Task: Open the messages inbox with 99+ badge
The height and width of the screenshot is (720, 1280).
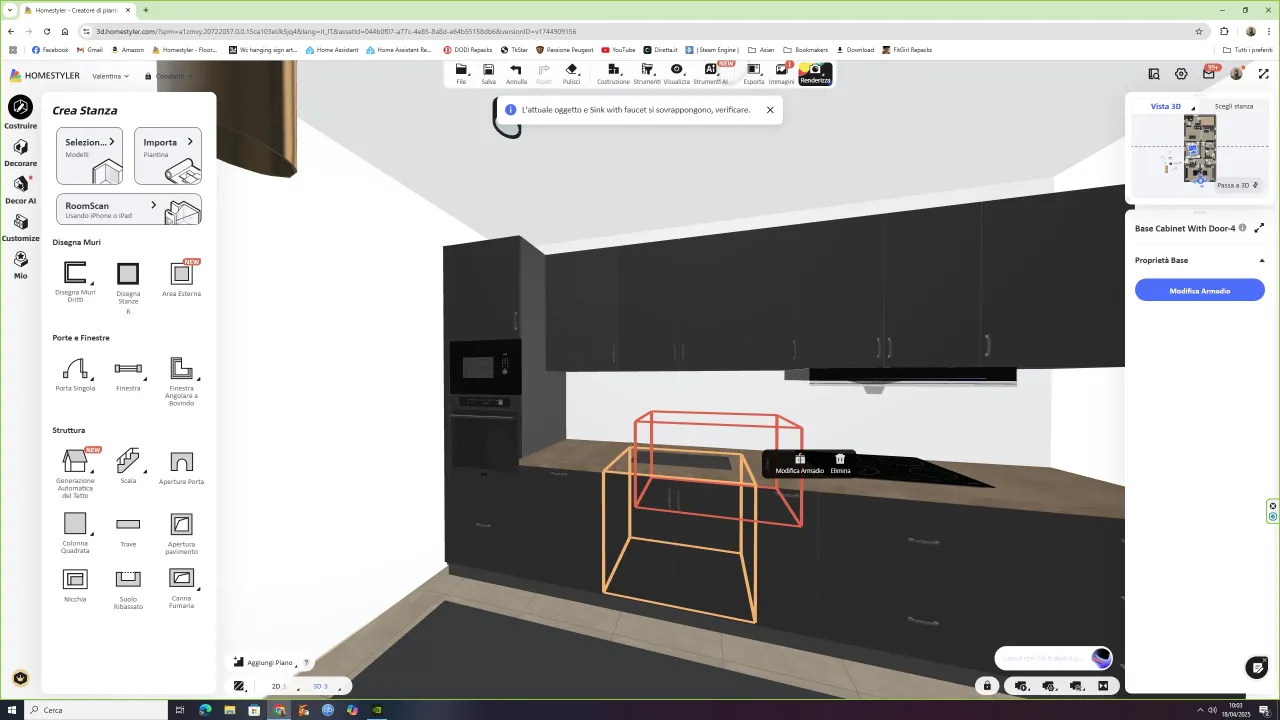Action: (1209, 73)
